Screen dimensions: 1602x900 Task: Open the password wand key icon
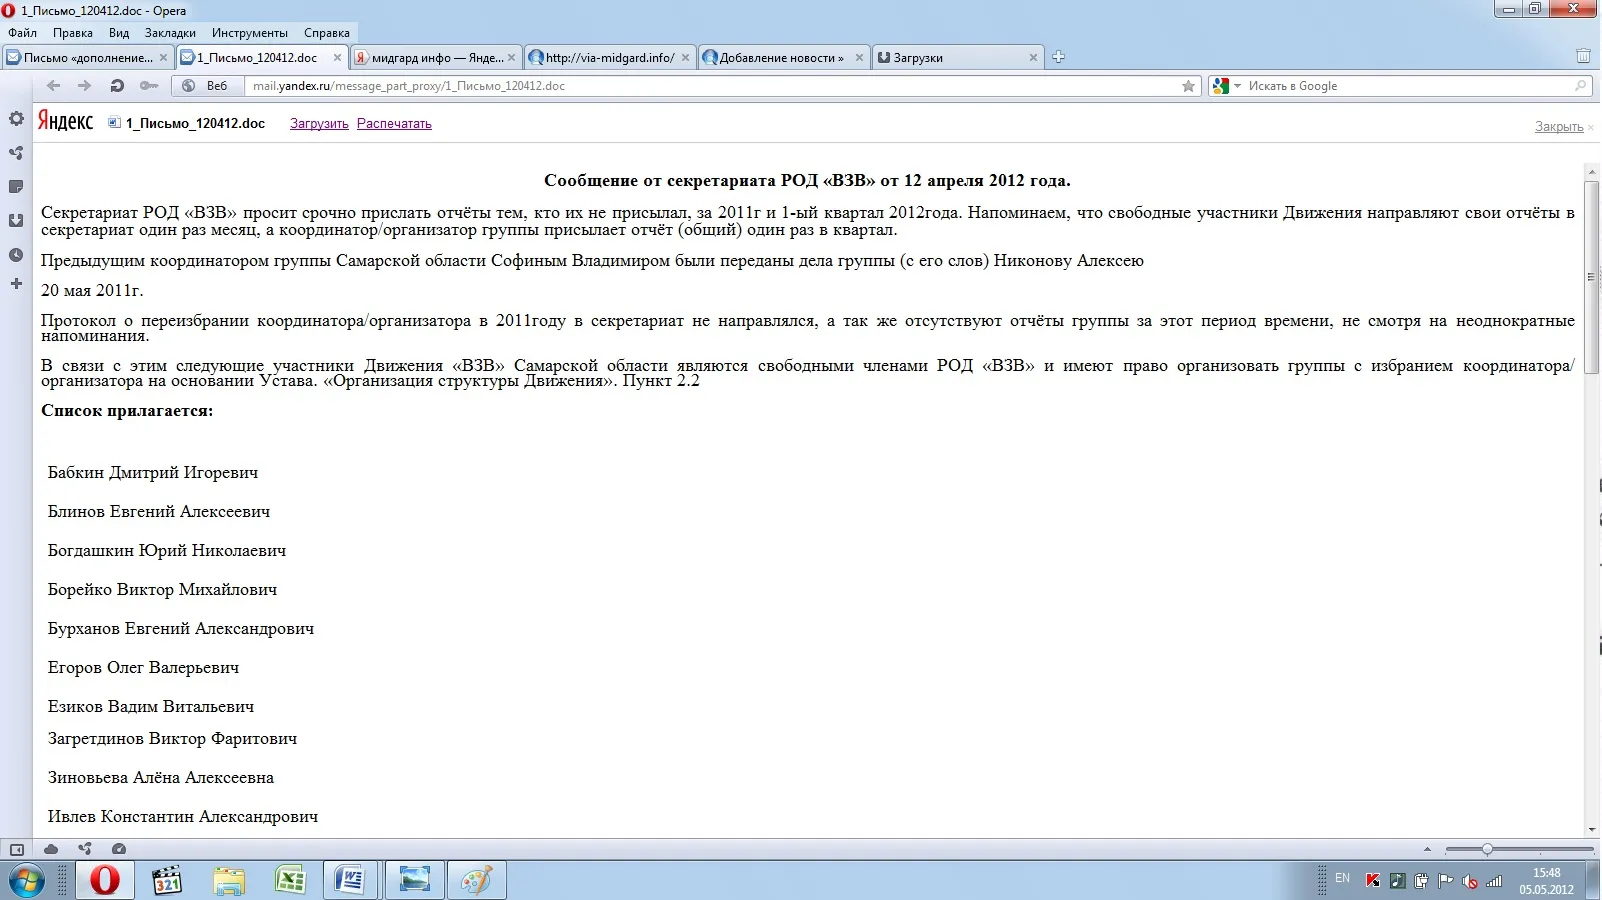click(149, 86)
